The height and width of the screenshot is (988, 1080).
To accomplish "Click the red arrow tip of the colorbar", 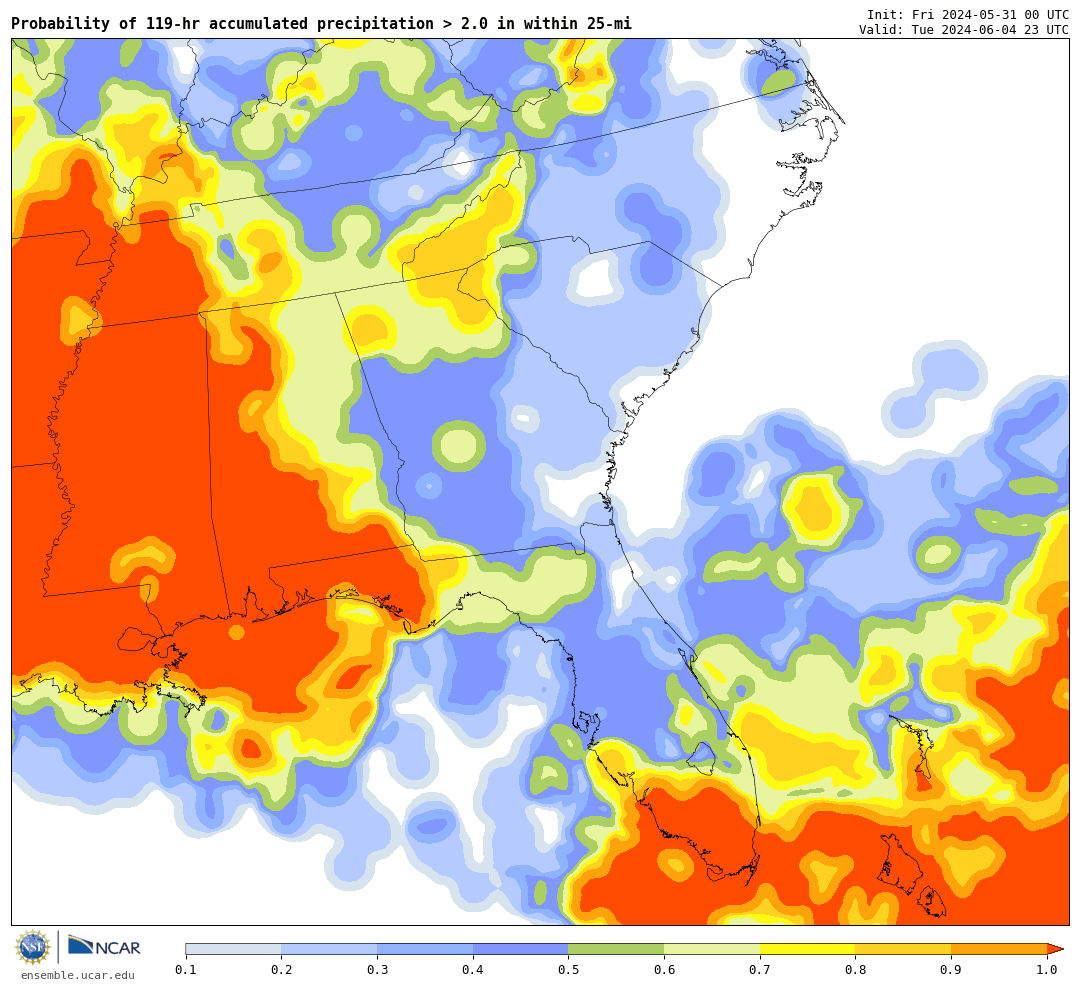I will pyautogui.click(x=1055, y=949).
